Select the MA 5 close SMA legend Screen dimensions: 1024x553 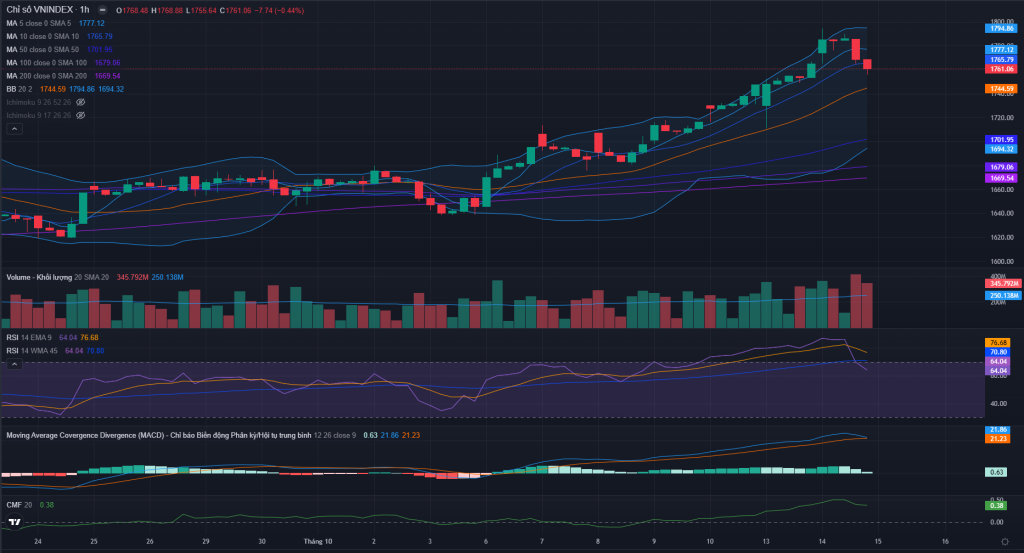click(38, 23)
